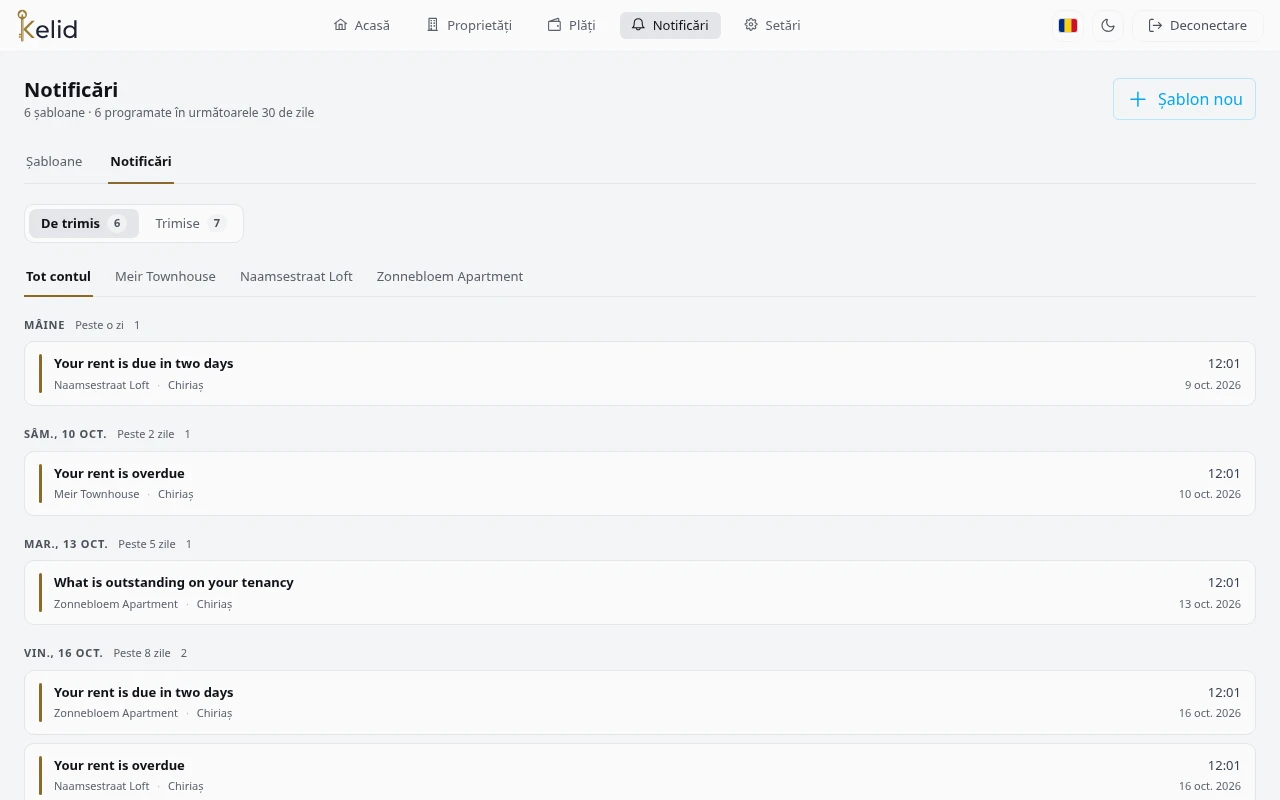Screen dimensions: 1280x800
Task: Open 'What is outstanding on your tenancy' card
Action: (640, 592)
